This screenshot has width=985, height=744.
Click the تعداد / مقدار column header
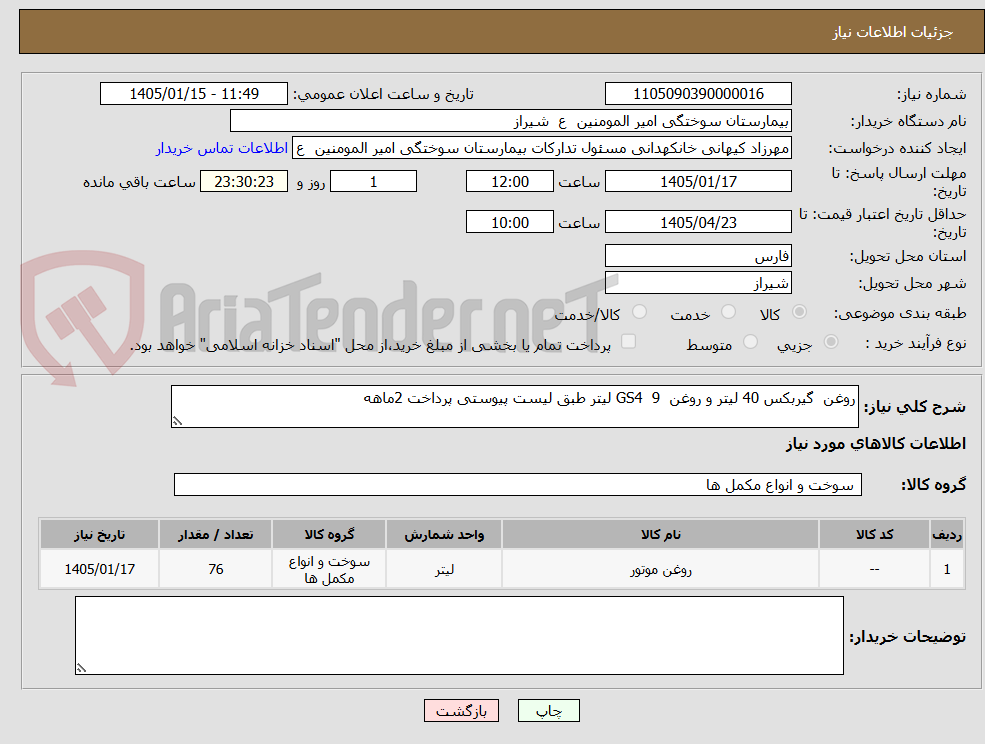click(215, 534)
